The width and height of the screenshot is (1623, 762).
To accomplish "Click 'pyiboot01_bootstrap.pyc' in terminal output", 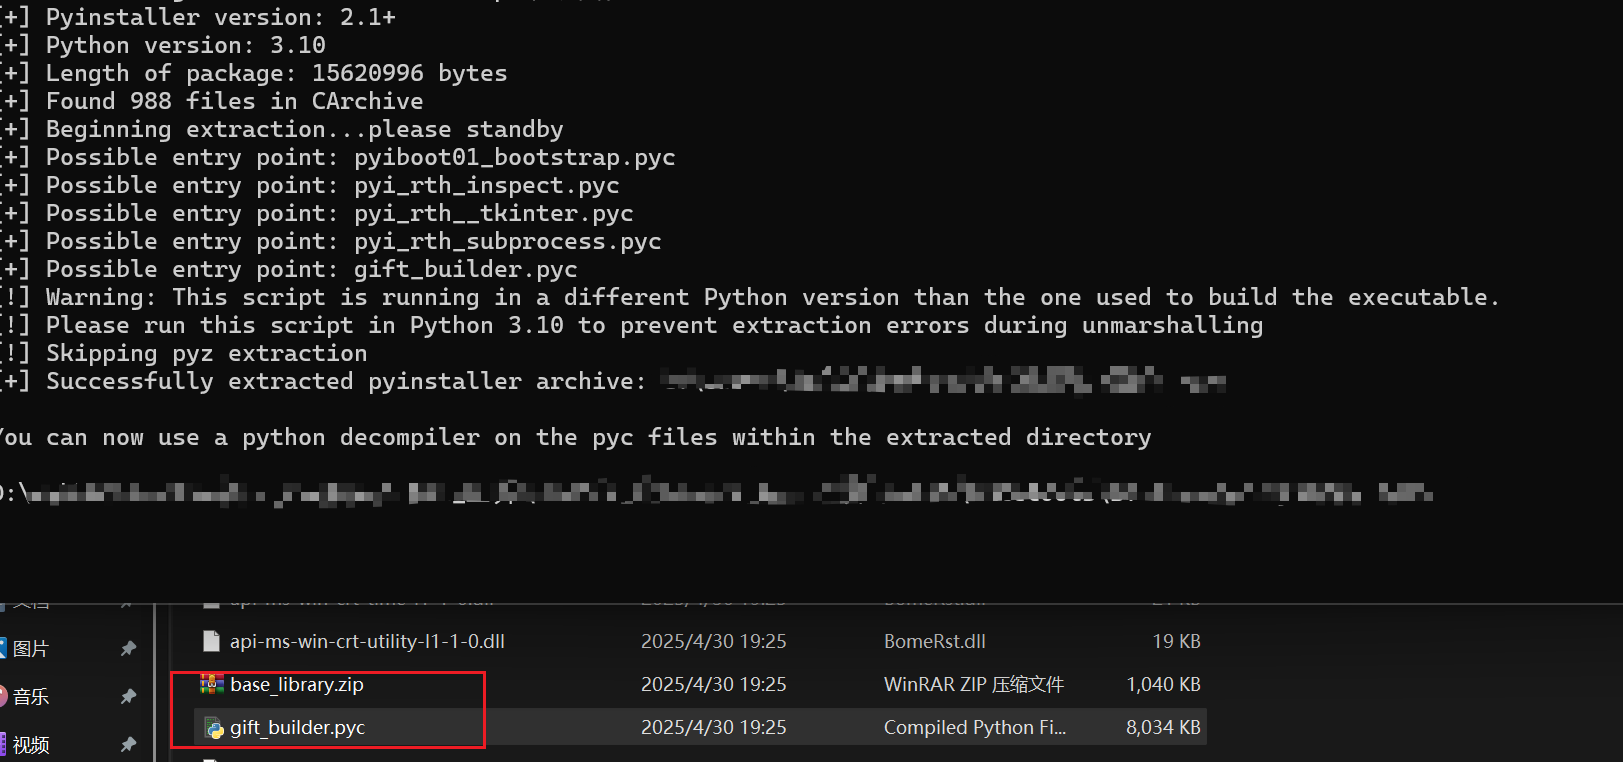I will [x=515, y=158].
